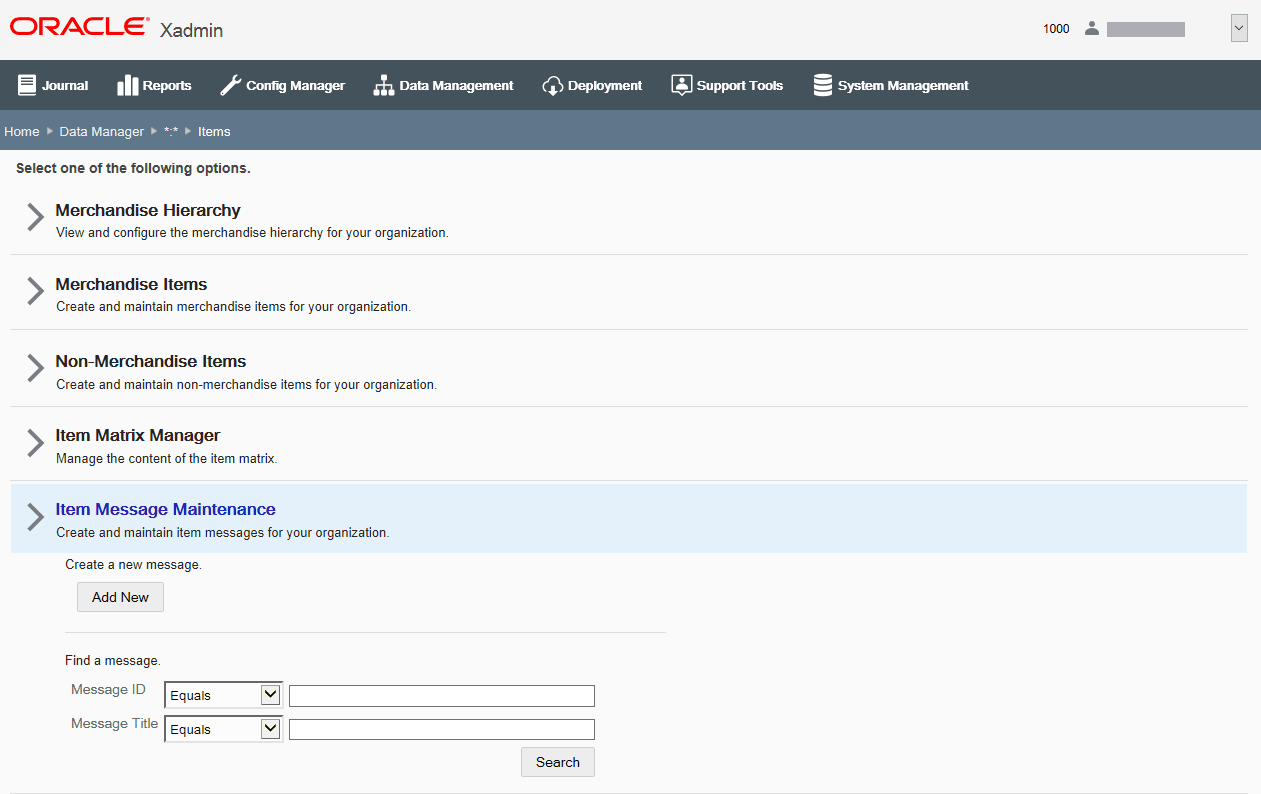Open Non-Merchandise Items heading
This screenshot has height=794, width=1261.
[151, 361]
